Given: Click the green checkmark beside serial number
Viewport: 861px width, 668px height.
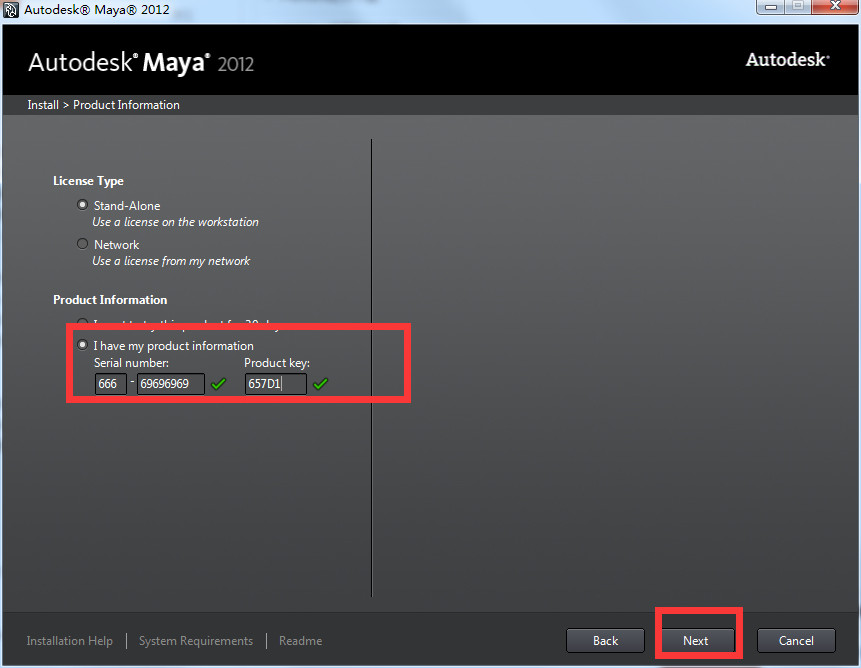Looking at the screenshot, I should [x=219, y=384].
